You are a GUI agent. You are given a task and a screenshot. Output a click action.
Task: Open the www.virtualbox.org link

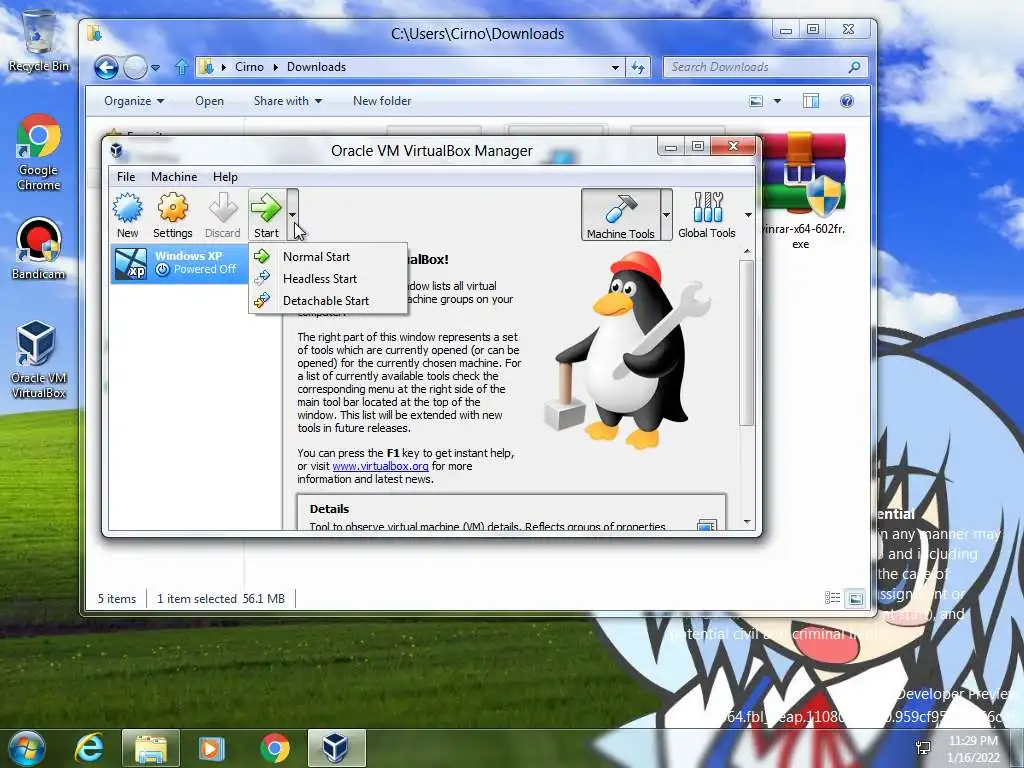(x=380, y=466)
